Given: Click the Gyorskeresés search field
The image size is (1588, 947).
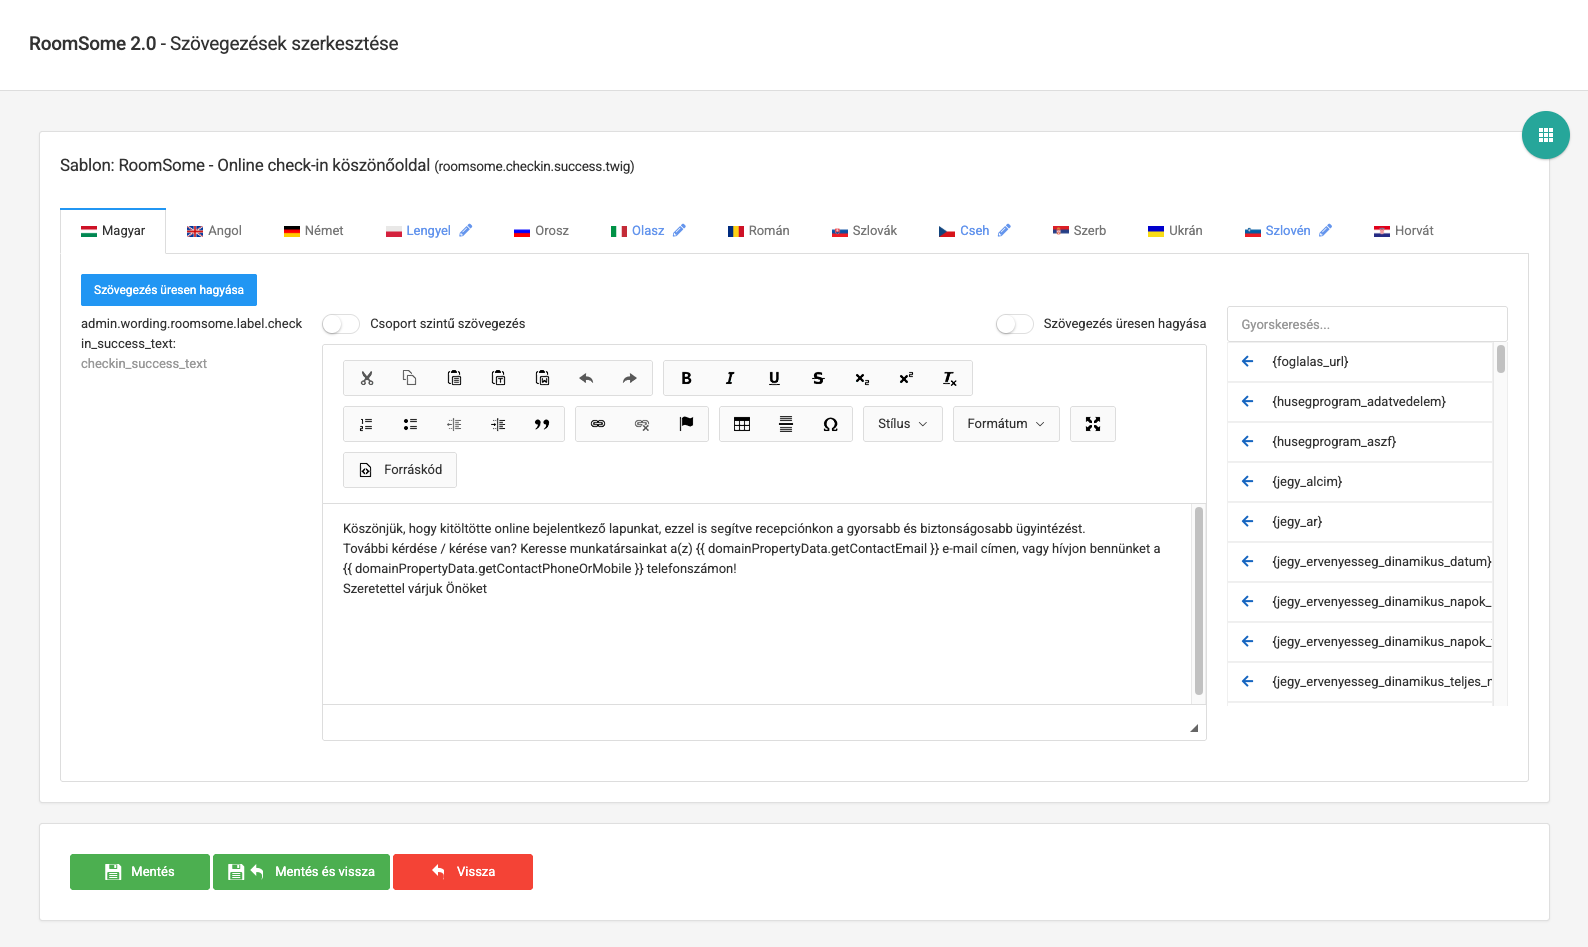Looking at the screenshot, I should pos(1366,324).
